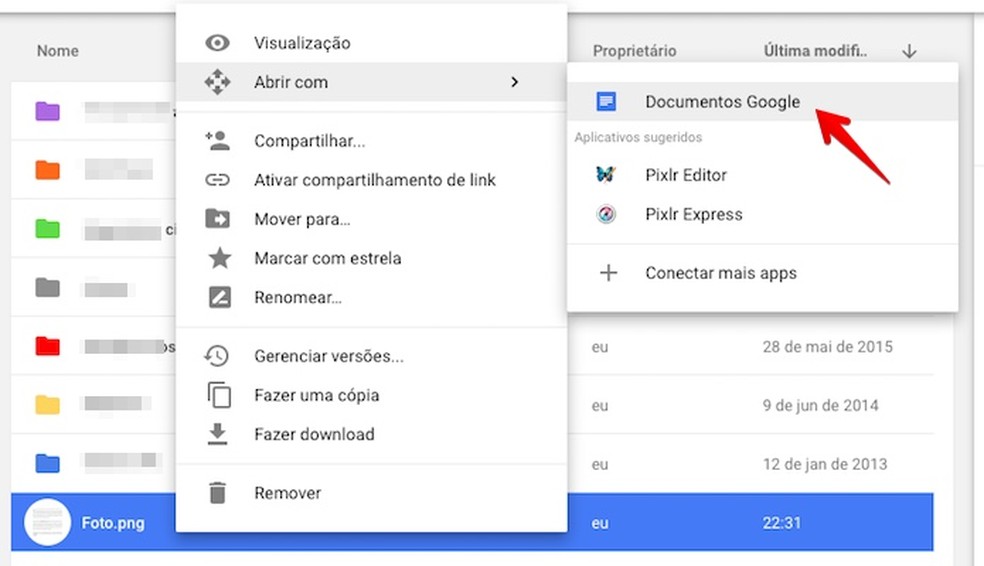The height and width of the screenshot is (566, 984).
Task: Click the purple folder icon
Action: (47, 111)
